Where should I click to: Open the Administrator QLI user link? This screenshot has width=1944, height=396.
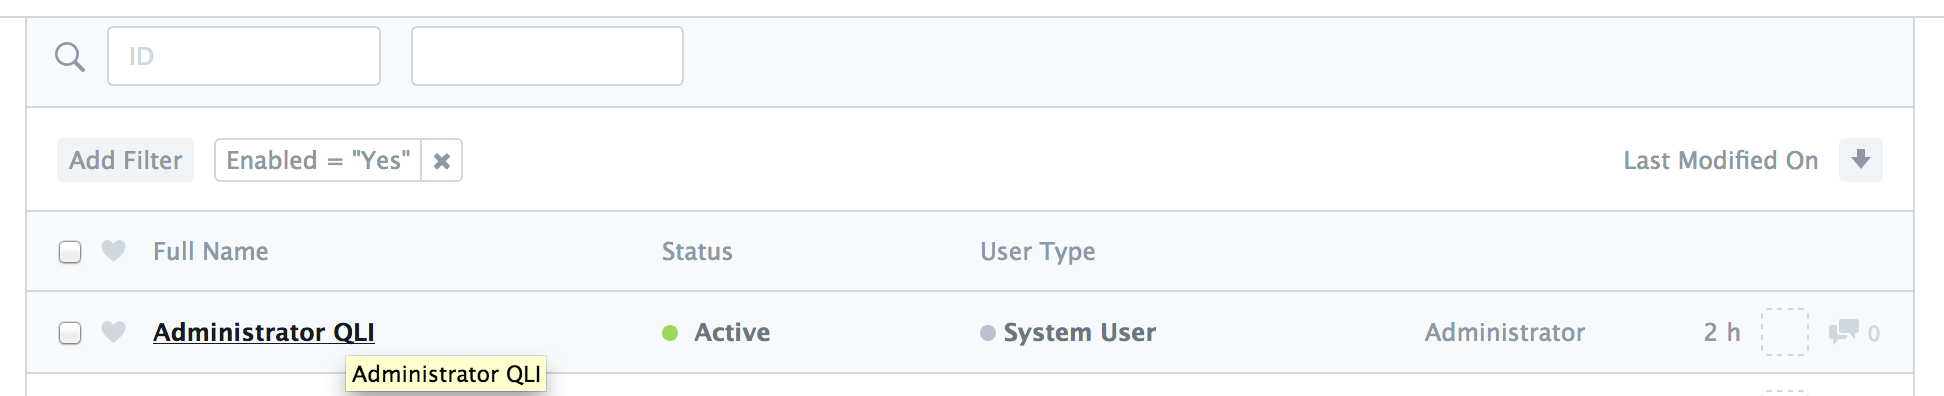click(x=264, y=332)
